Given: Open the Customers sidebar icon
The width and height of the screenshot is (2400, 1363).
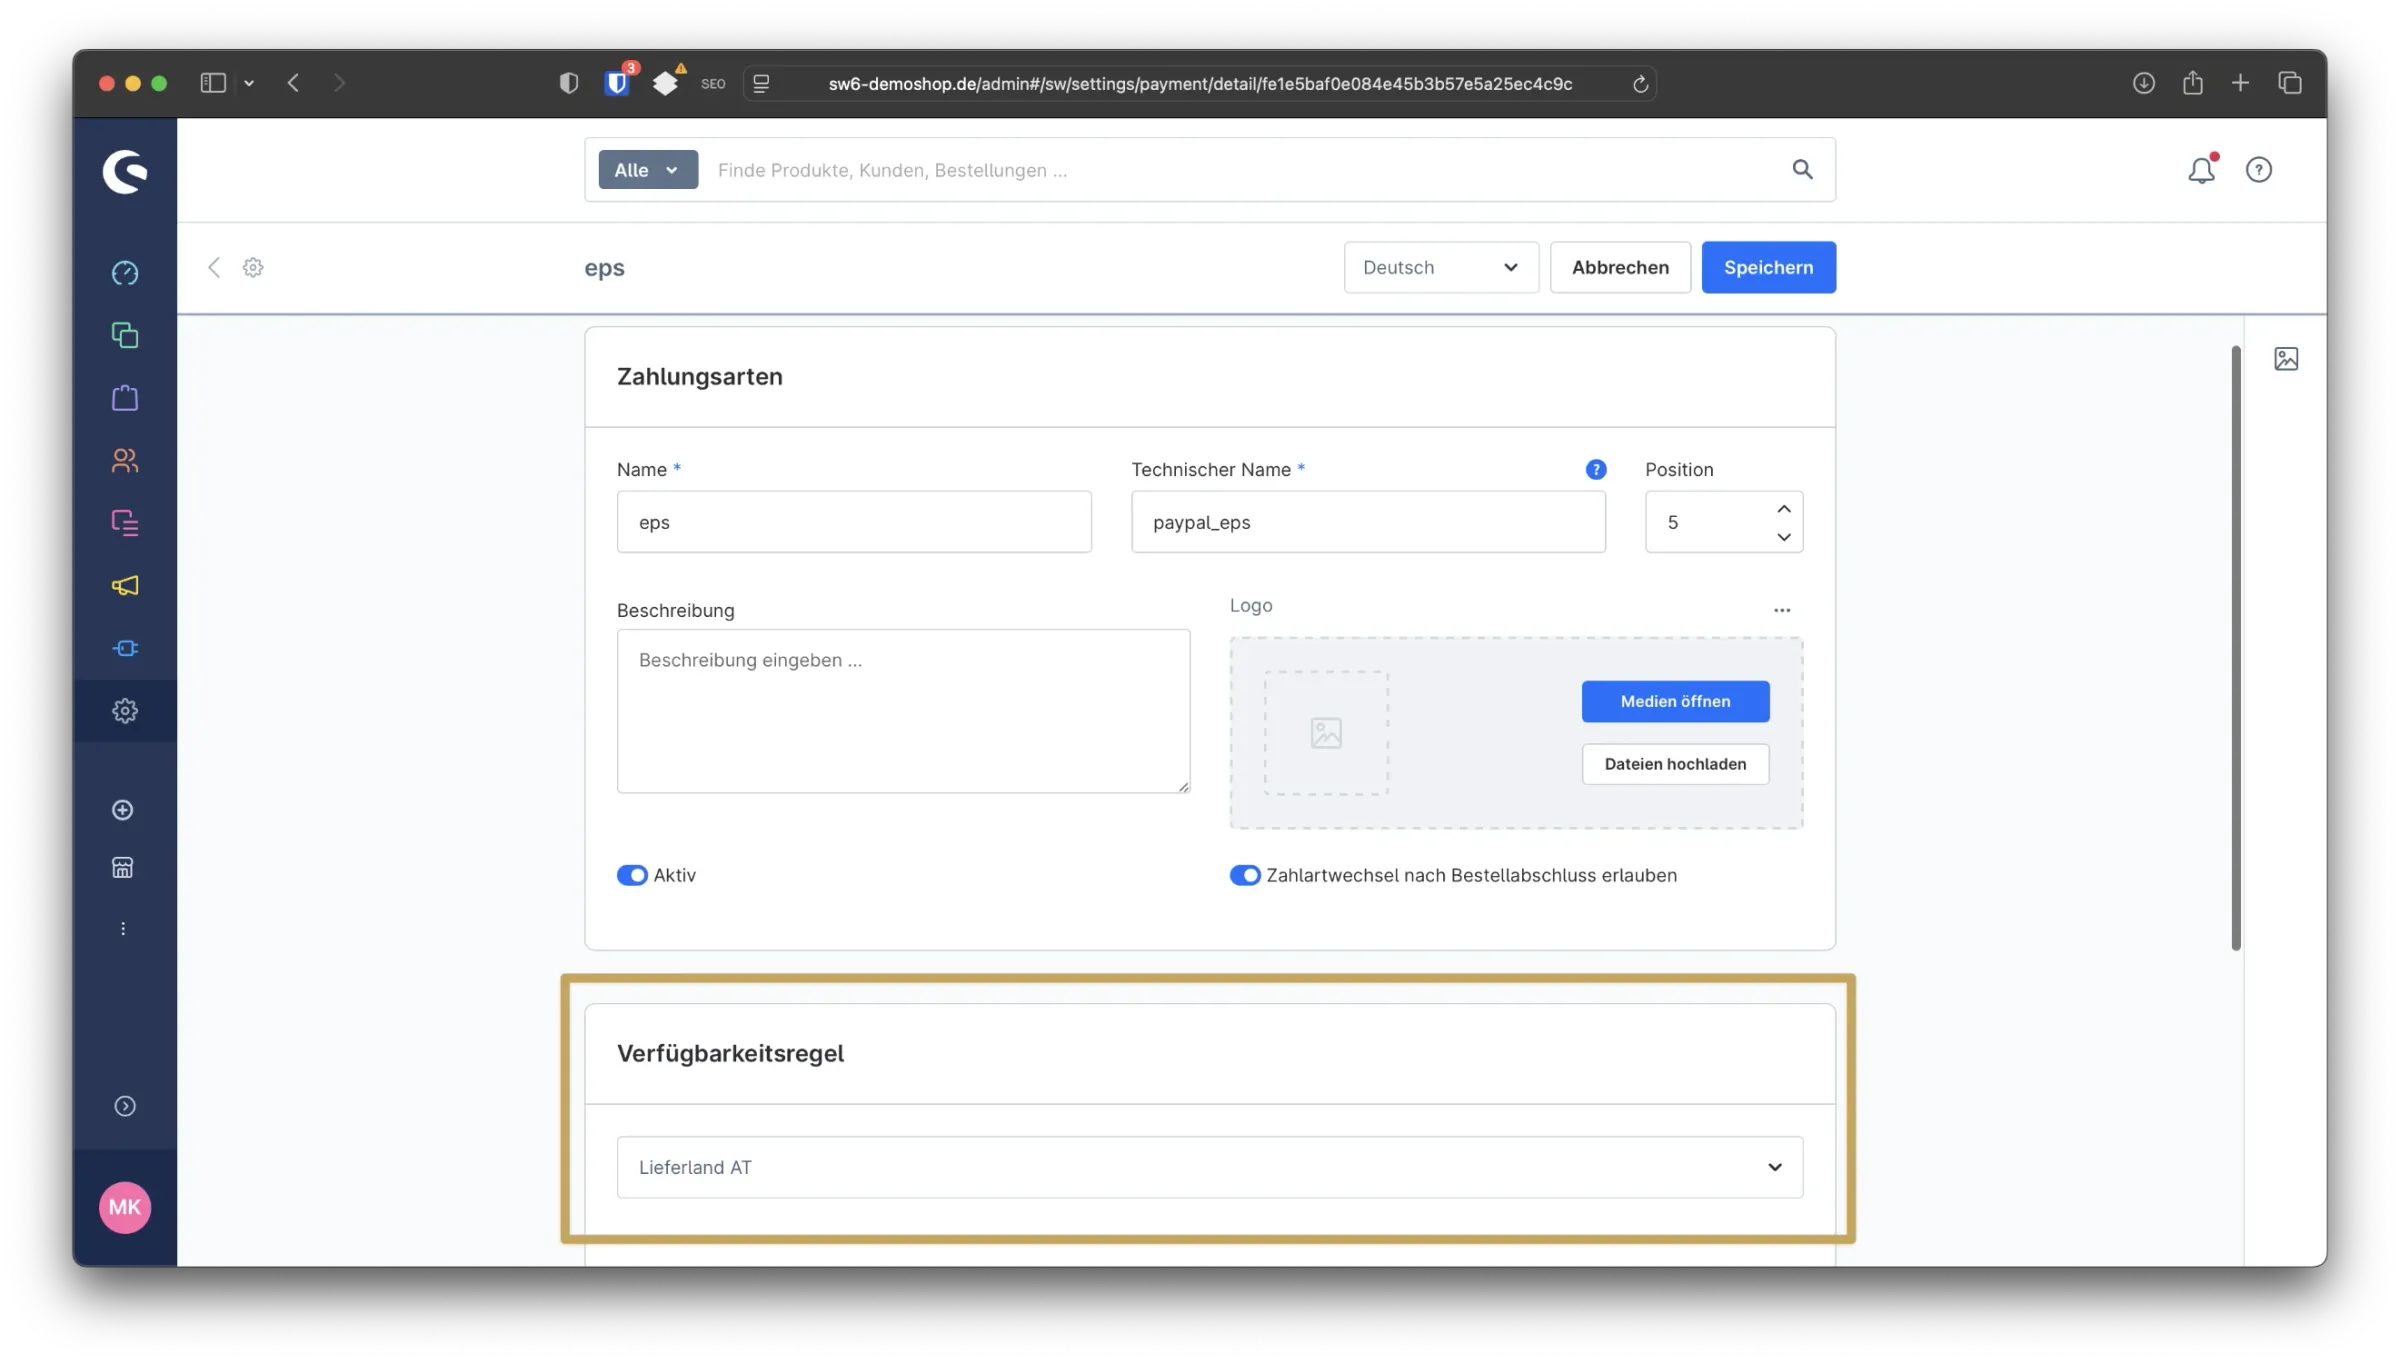Looking at the screenshot, I should click(125, 460).
